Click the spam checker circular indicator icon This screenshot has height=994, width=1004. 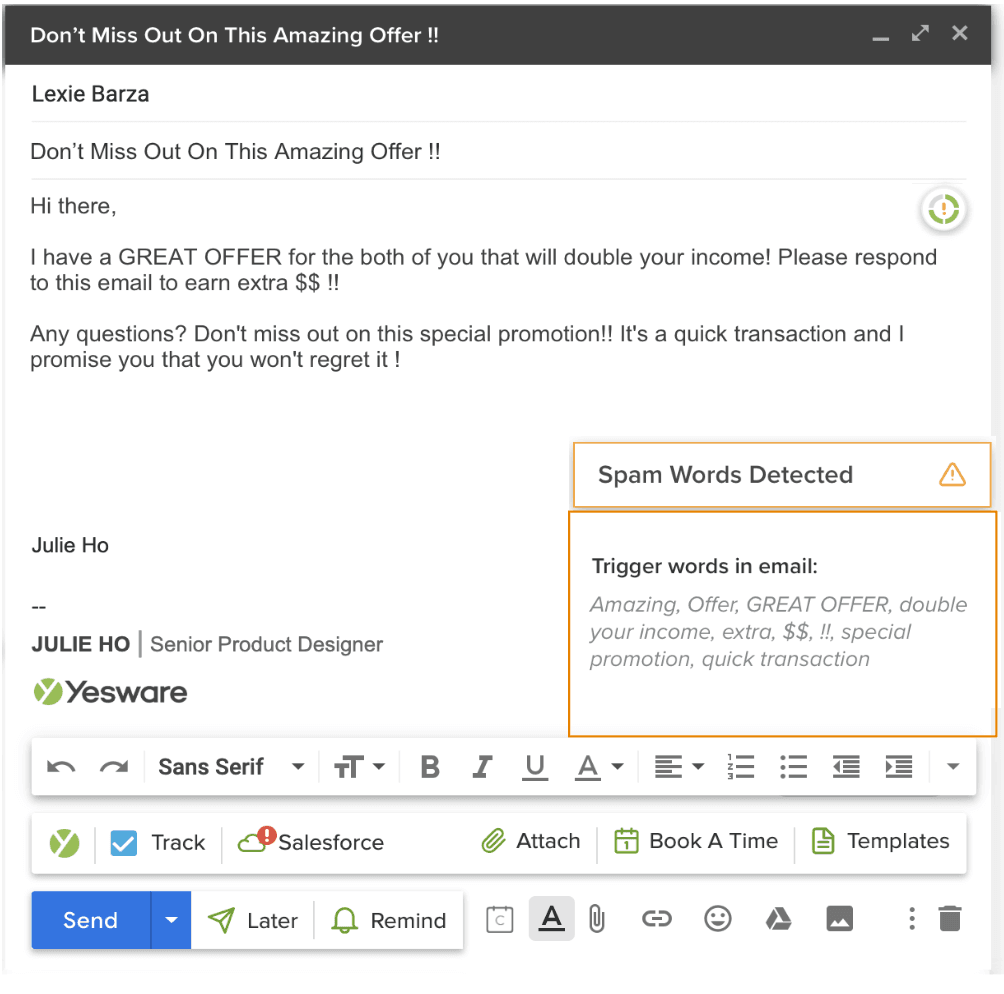[943, 210]
